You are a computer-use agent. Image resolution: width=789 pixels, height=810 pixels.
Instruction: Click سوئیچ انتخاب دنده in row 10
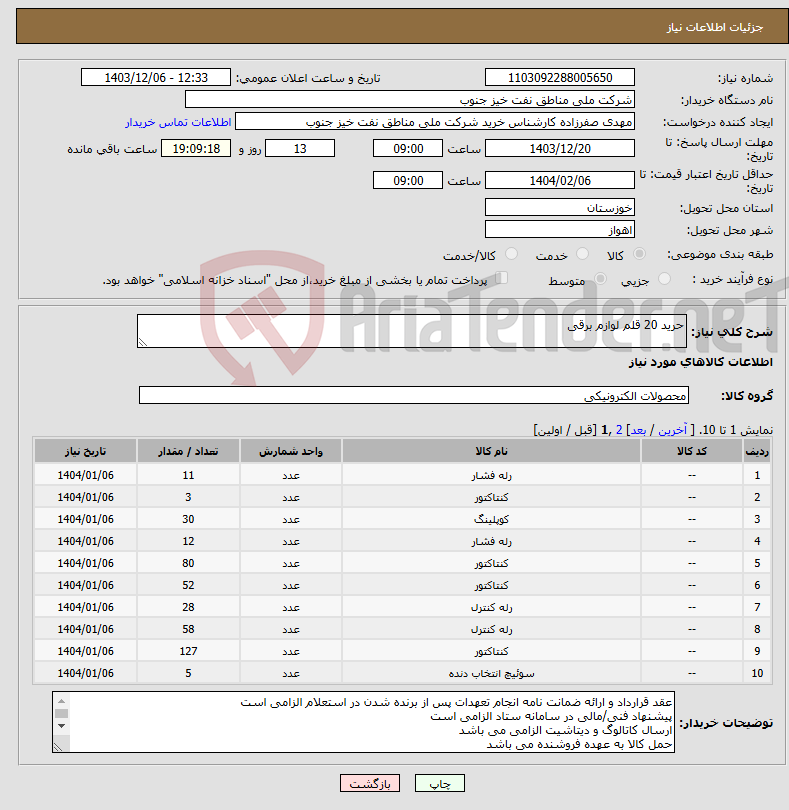point(491,673)
